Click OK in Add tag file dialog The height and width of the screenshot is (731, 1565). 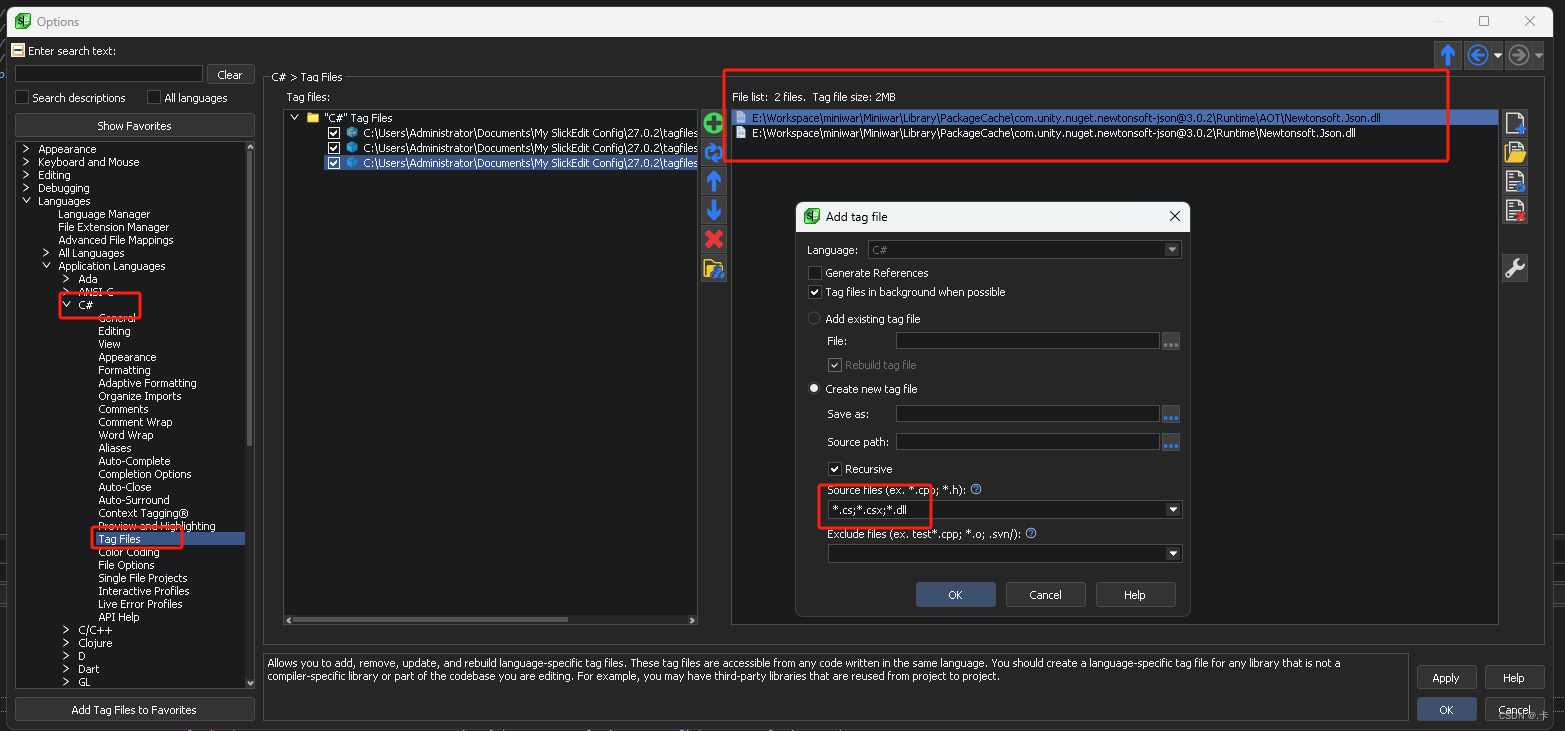coord(955,595)
